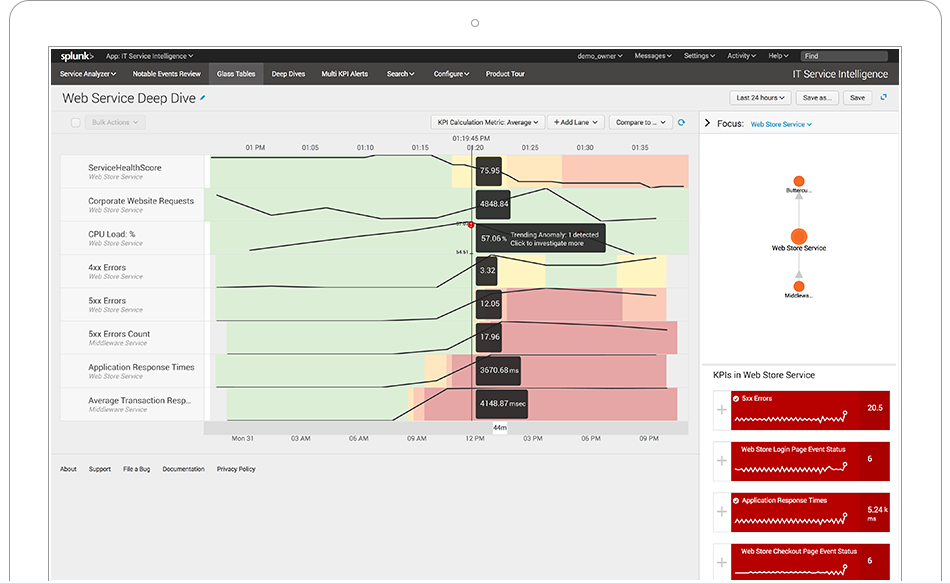Image resolution: width=950 pixels, height=584 pixels.
Task: Click the 12 PM mark on bottom timeline
Action: pyautogui.click(x=475, y=438)
